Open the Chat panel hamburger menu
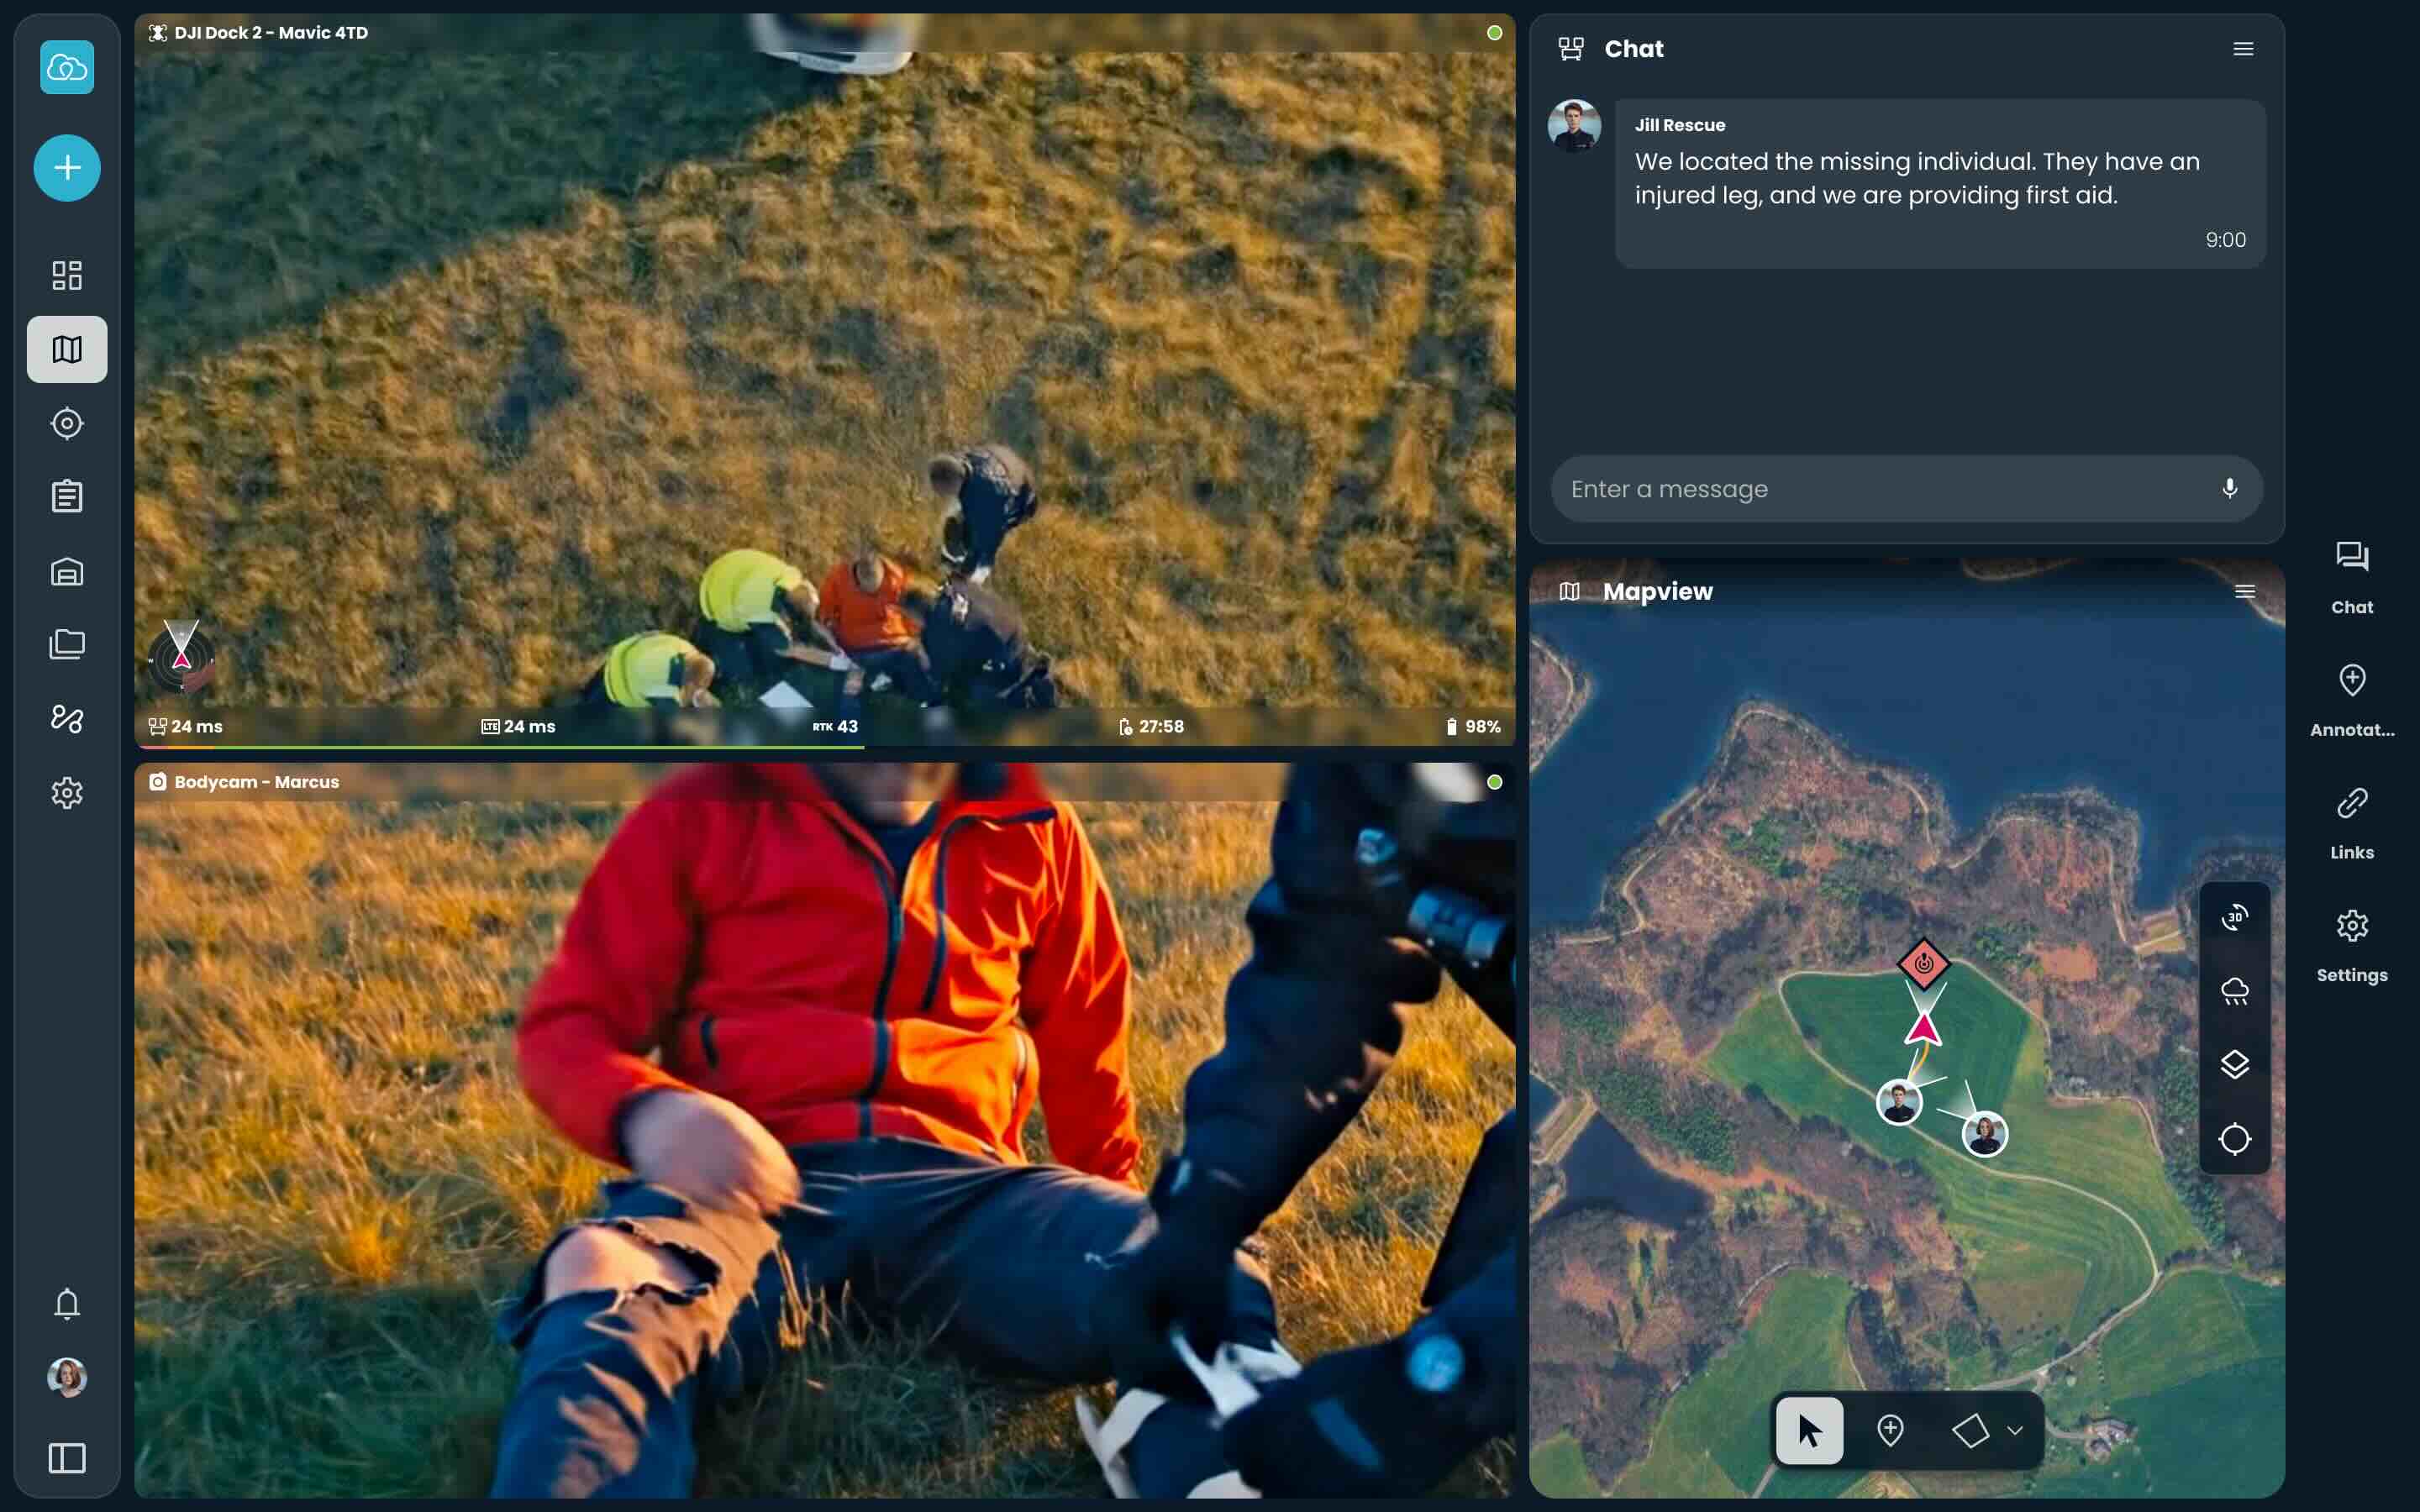The image size is (2420, 1512). coord(2243,49)
